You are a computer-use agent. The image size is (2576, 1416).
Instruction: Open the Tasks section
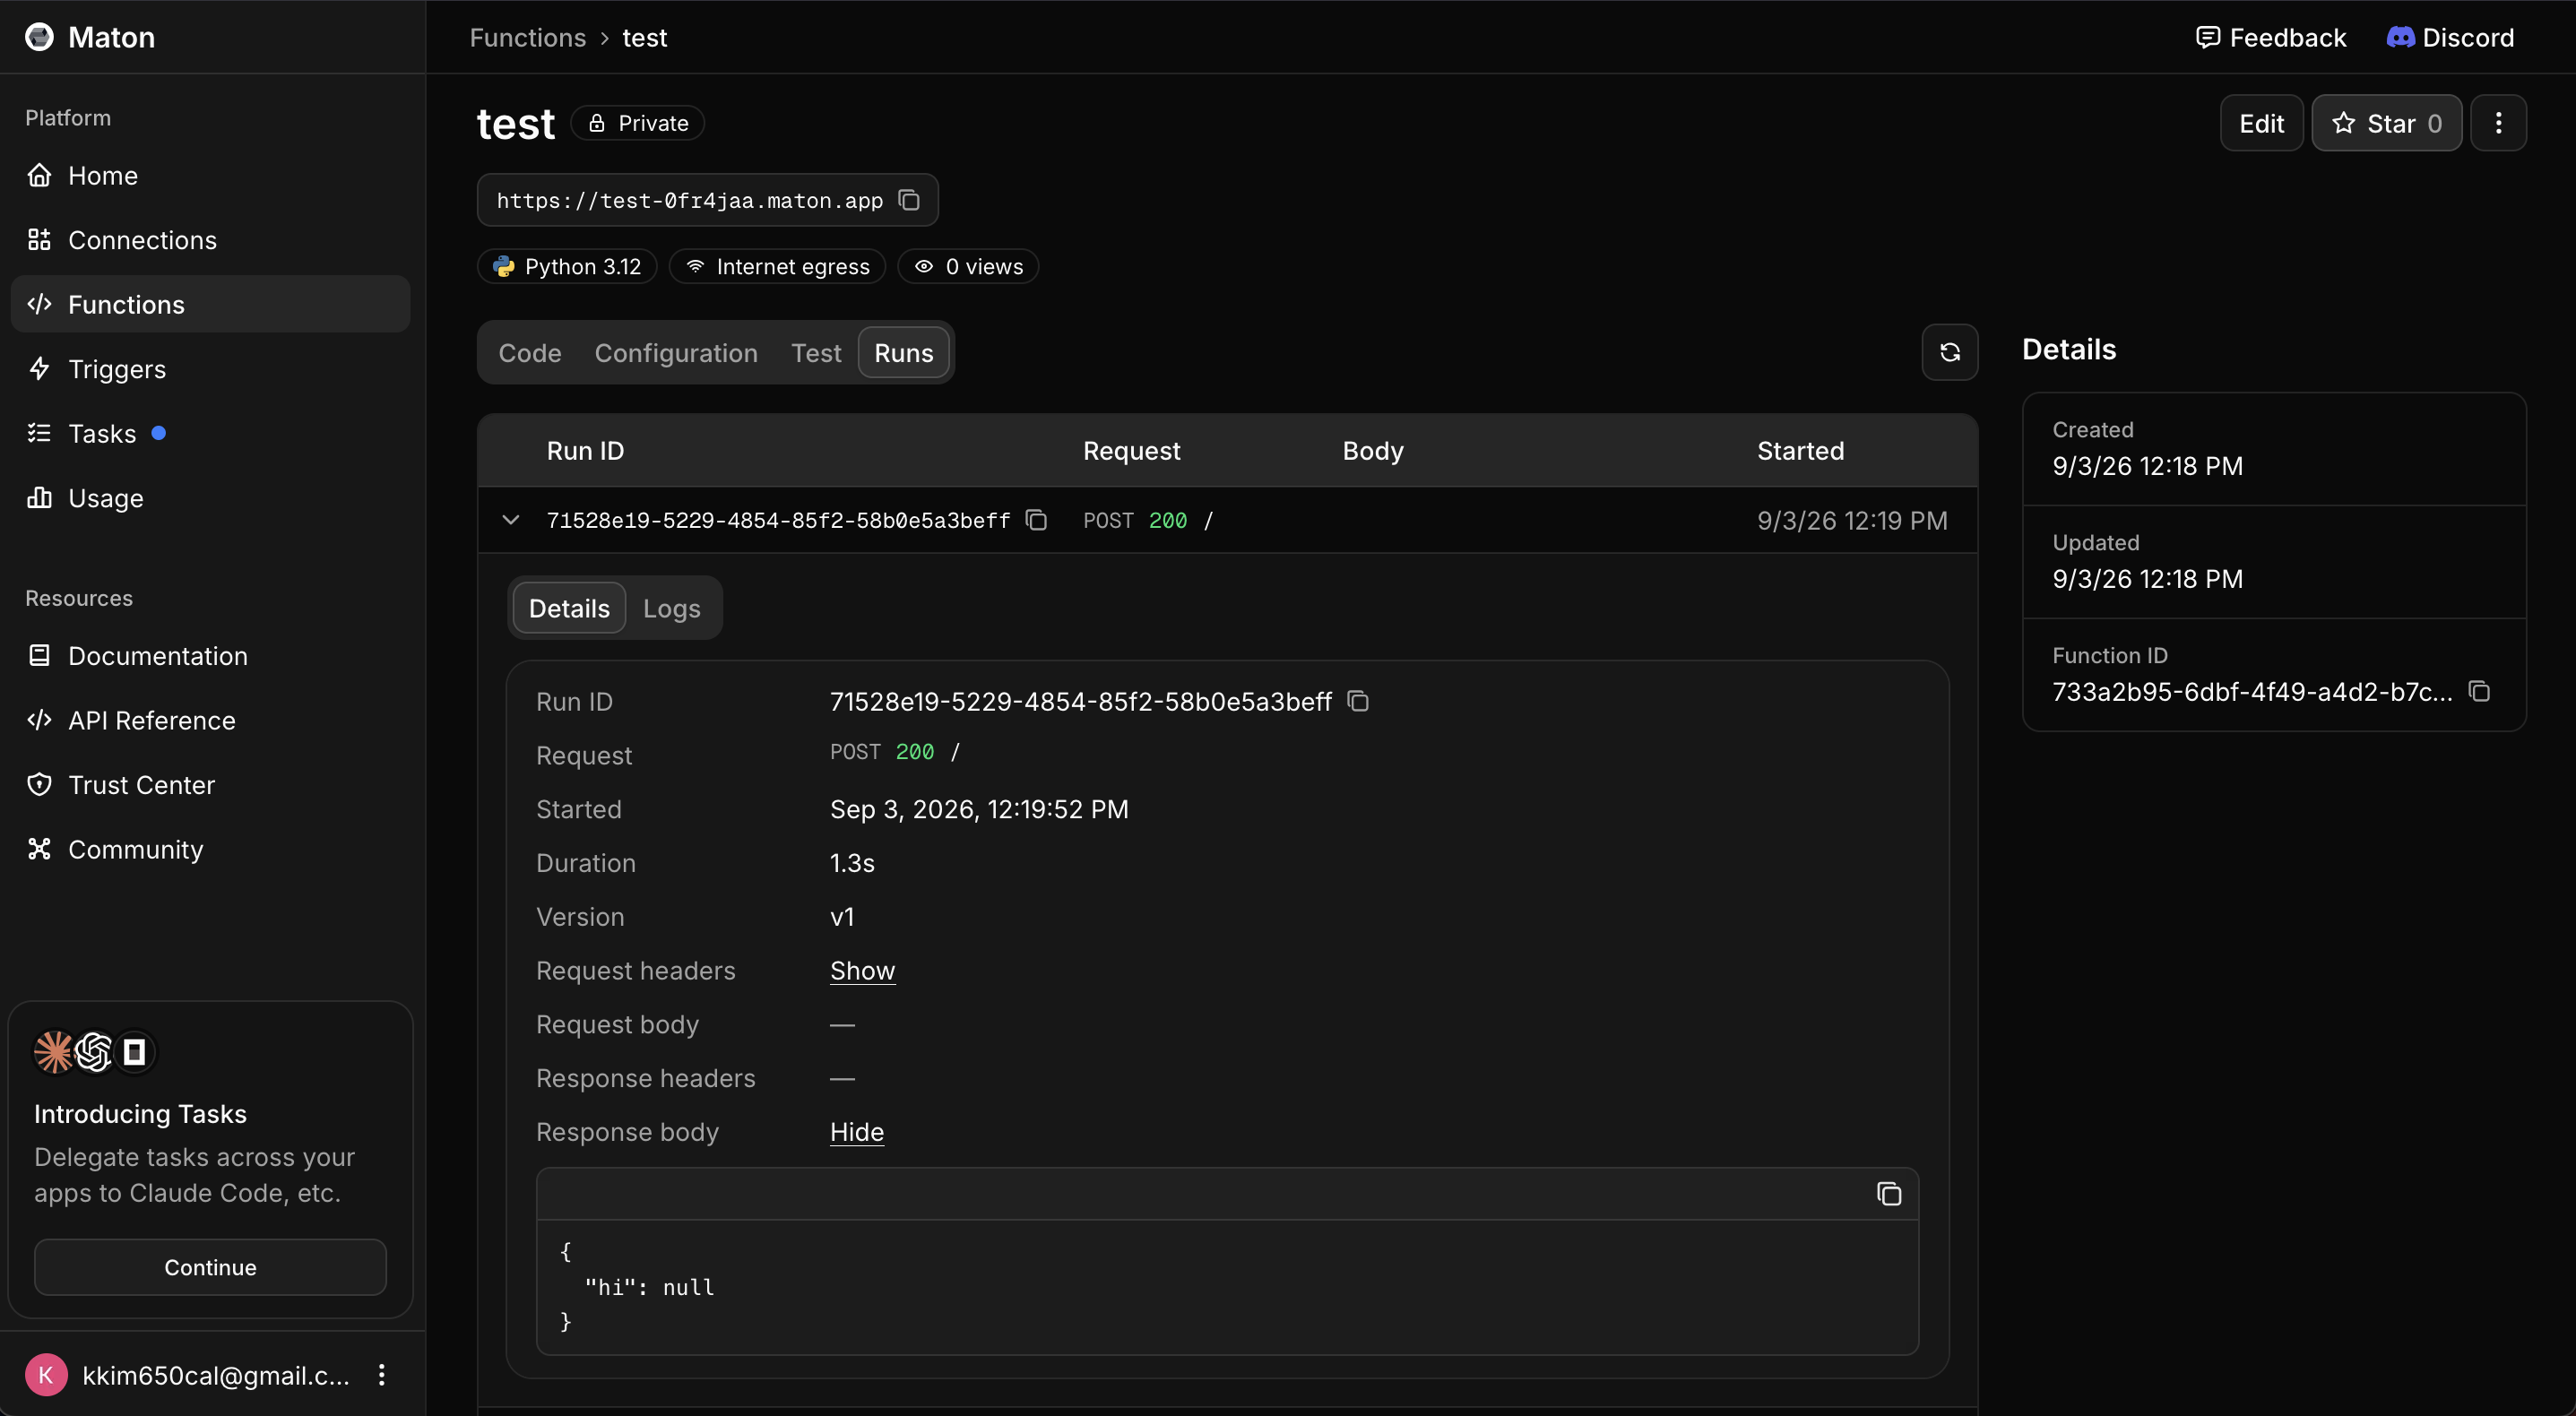210,433
